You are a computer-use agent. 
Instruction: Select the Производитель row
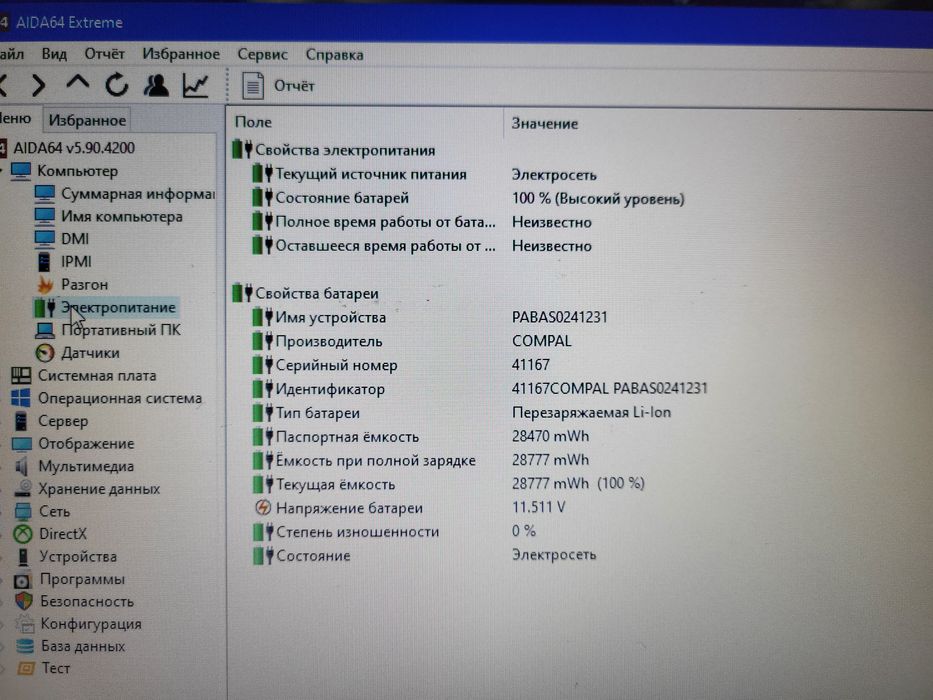(328, 341)
